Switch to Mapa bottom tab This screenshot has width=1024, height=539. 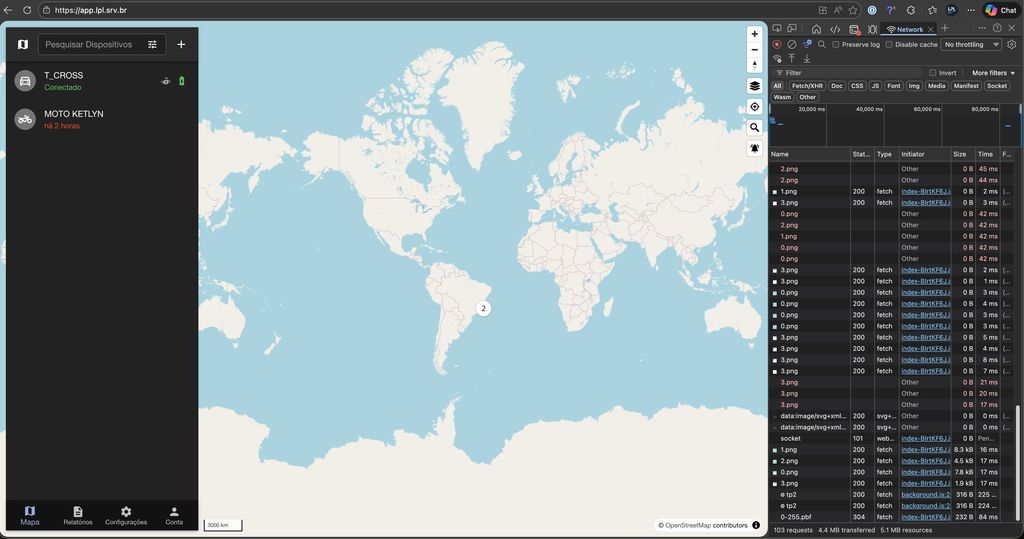point(29,515)
